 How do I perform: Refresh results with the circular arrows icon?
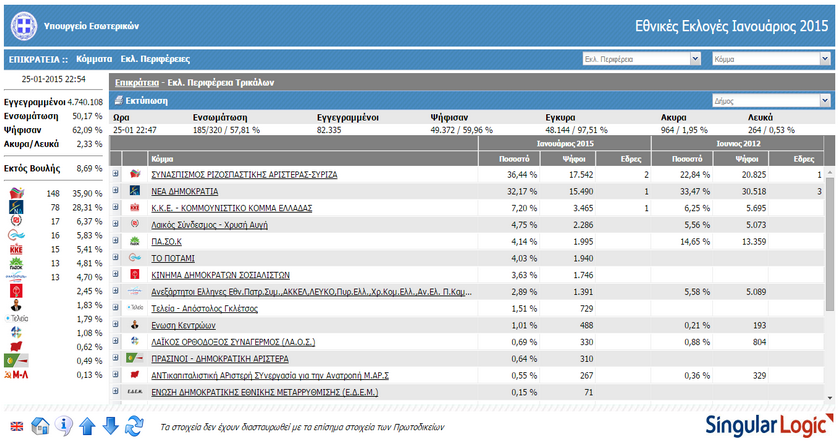134,426
